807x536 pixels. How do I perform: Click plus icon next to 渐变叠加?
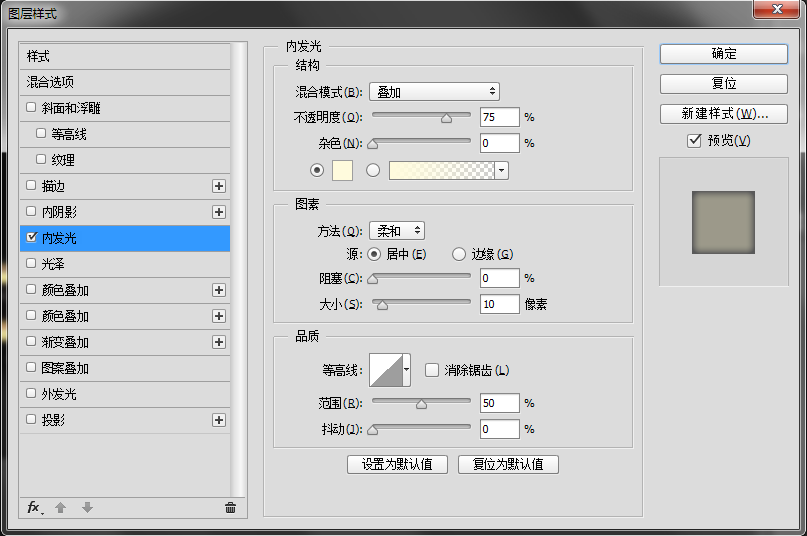219,342
